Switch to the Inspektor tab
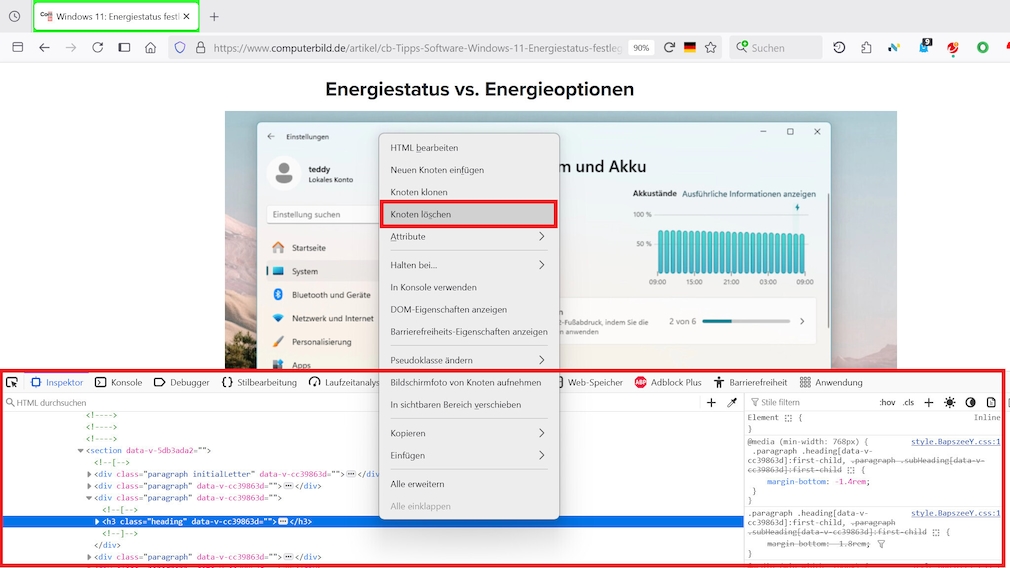 (57, 383)
